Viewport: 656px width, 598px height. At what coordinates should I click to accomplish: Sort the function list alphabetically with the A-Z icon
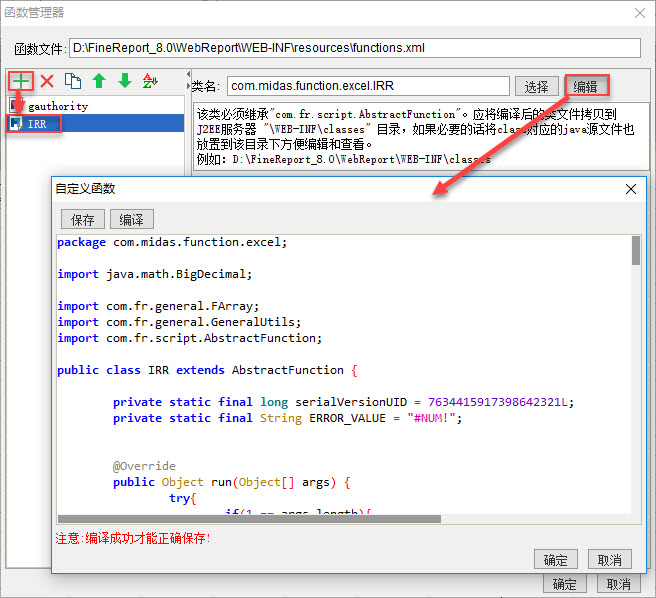(150, 81)
